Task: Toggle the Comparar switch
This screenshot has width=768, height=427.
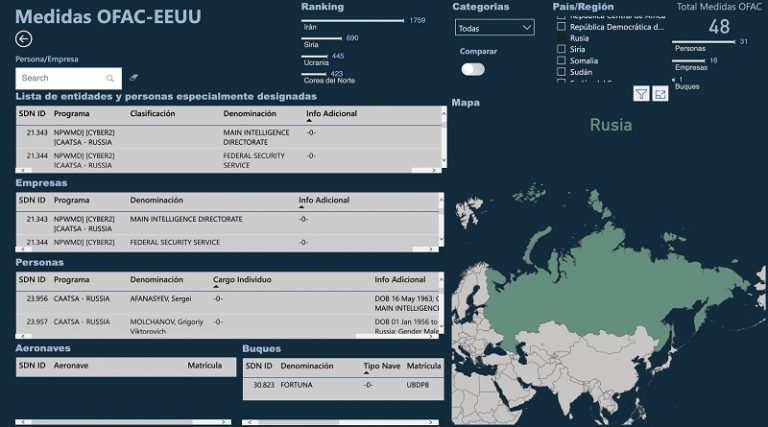Action: coord(473,70)
